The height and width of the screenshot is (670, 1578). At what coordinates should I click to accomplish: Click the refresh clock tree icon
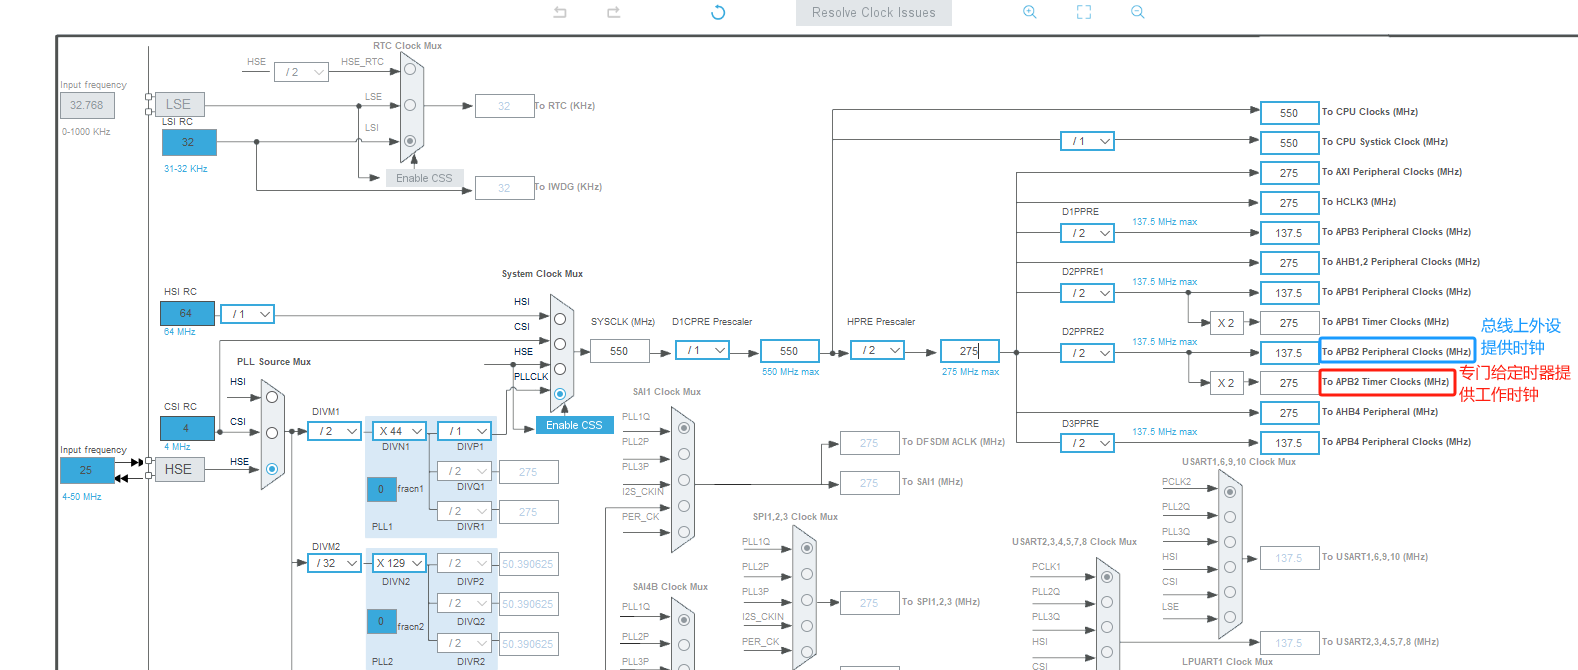(x=718, y=12)
